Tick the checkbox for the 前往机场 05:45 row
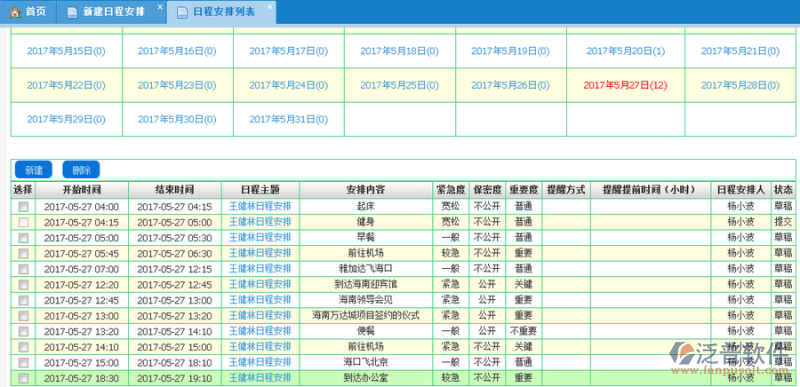The height and width of the screenshot is (387, 800). [x=23, y=253]
